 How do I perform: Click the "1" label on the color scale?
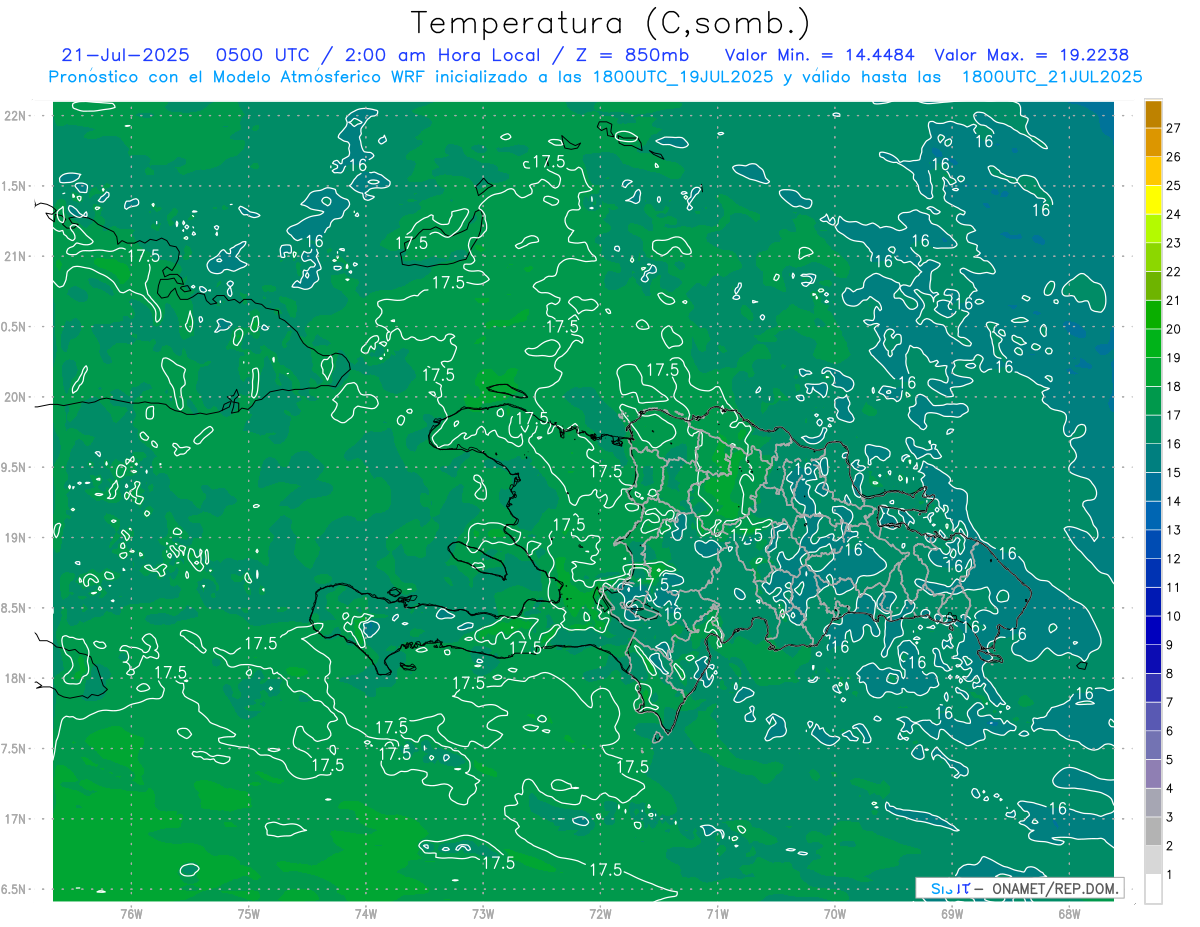click(1170, 875)
